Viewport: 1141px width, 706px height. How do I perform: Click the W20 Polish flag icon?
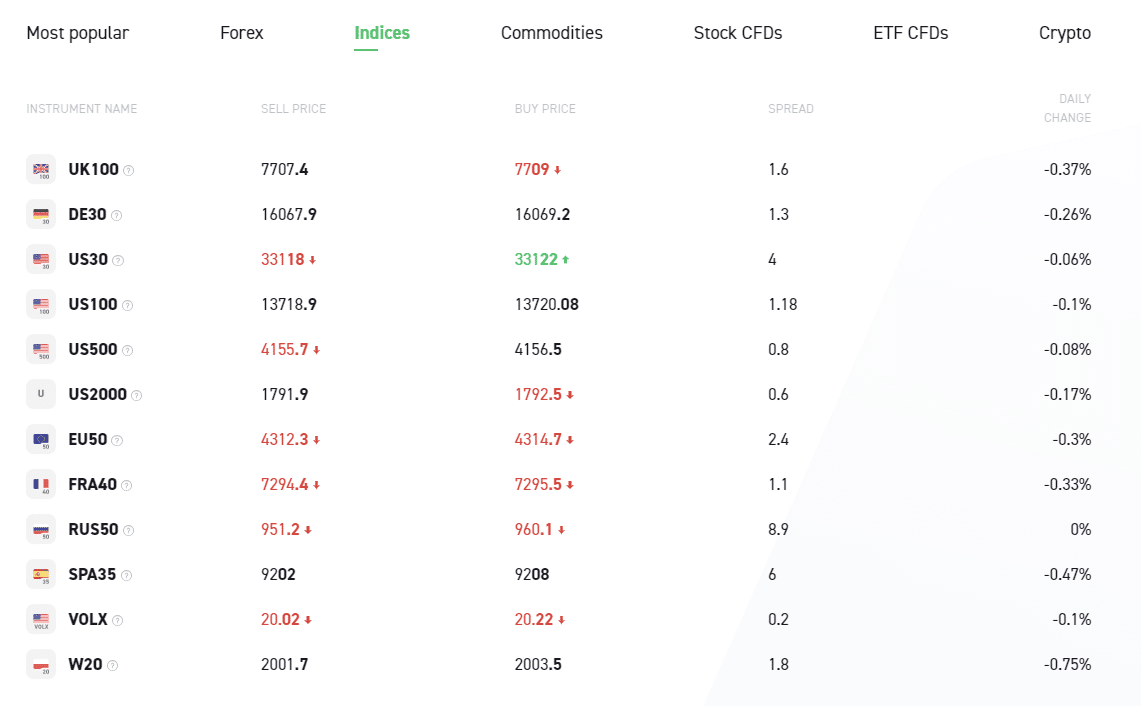(x=41, y=665)
